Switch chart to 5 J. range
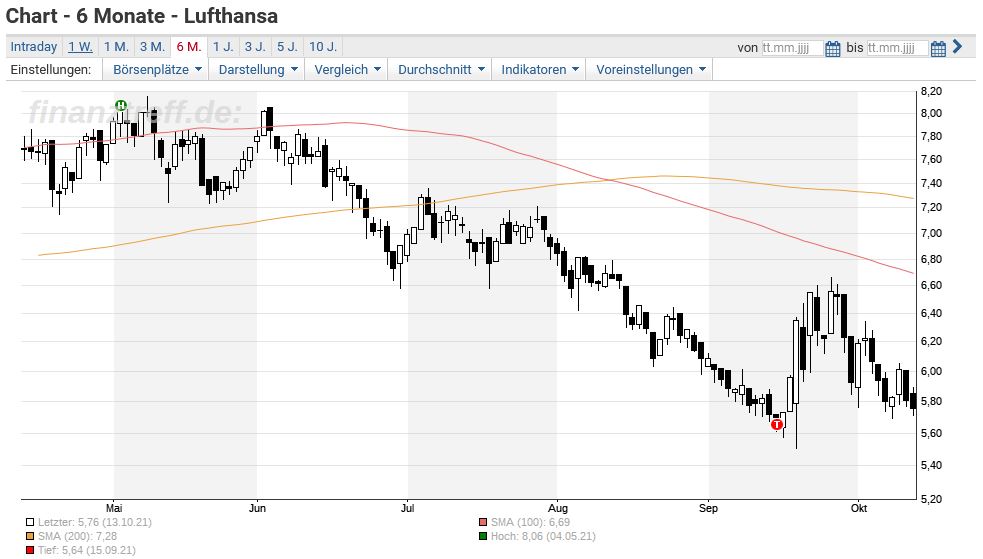The height and width of the screenshot is (559, 983). pyautogui.click(x=287, y=47)
